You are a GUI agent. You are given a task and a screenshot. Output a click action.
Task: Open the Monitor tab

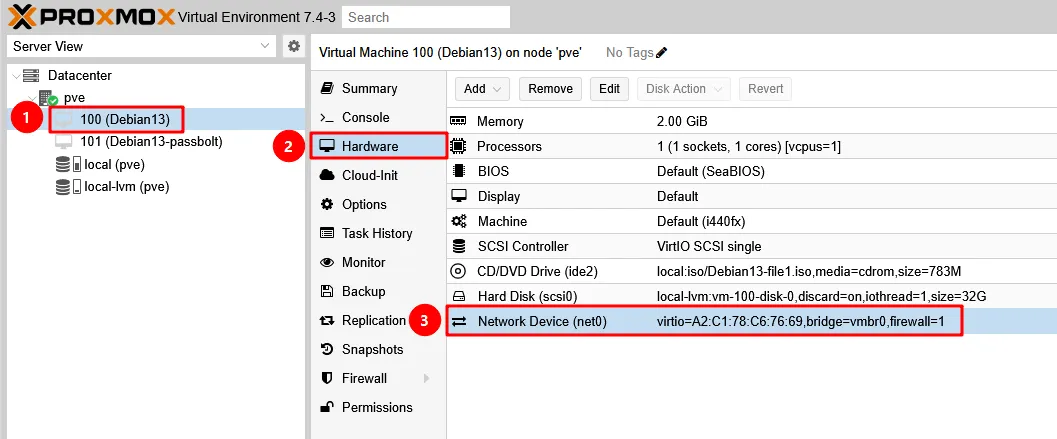(378, 262)
